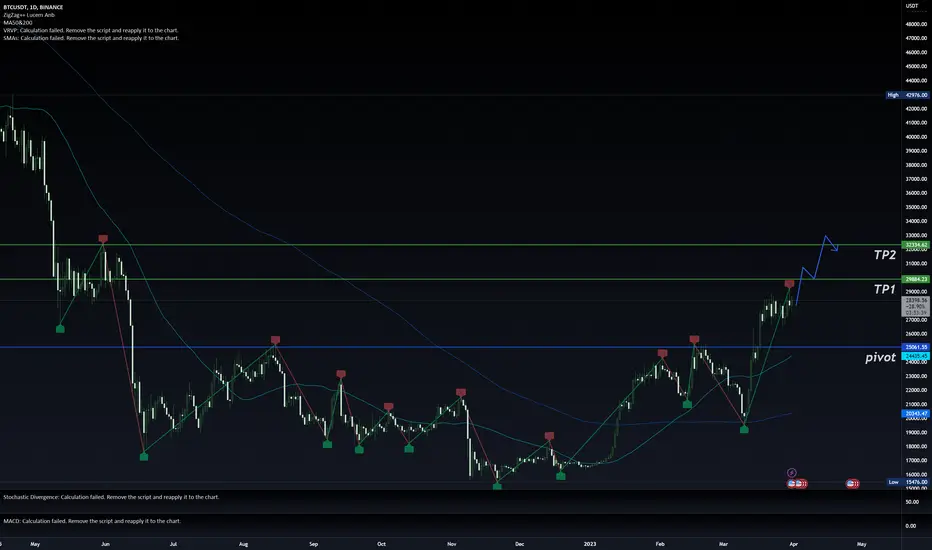
Task: Click the Low 15476.00 price label
Action: click(x=908, y=482)
